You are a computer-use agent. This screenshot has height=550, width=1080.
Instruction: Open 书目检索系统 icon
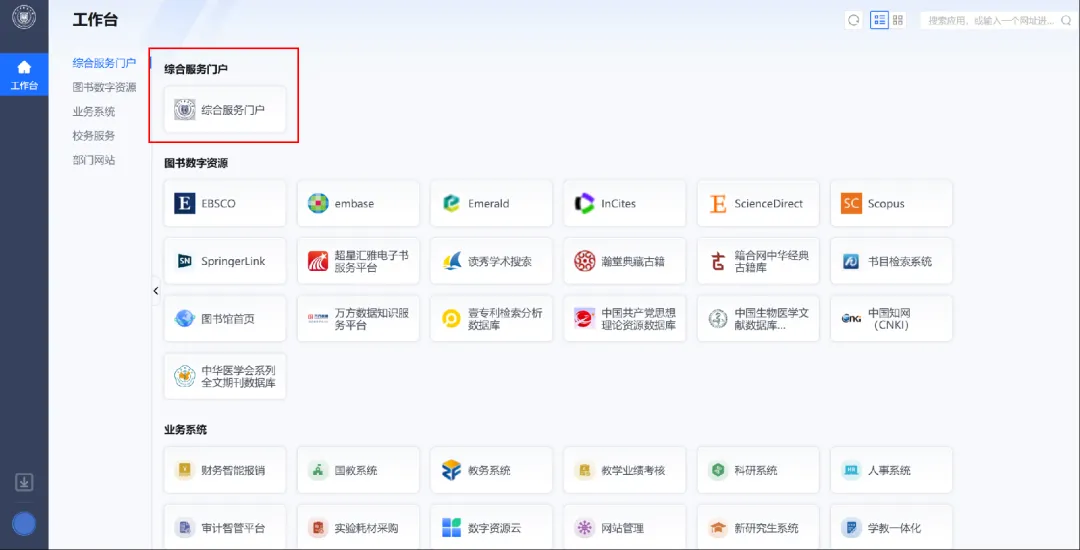click(x=851, y=262)
